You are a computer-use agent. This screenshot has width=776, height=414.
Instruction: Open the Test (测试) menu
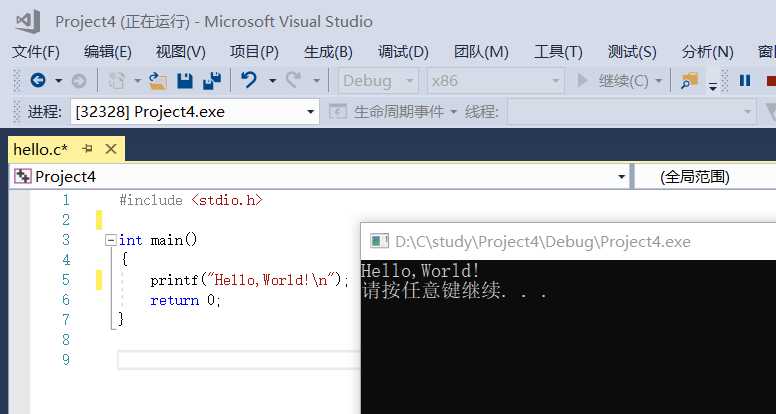coord(632,52)
